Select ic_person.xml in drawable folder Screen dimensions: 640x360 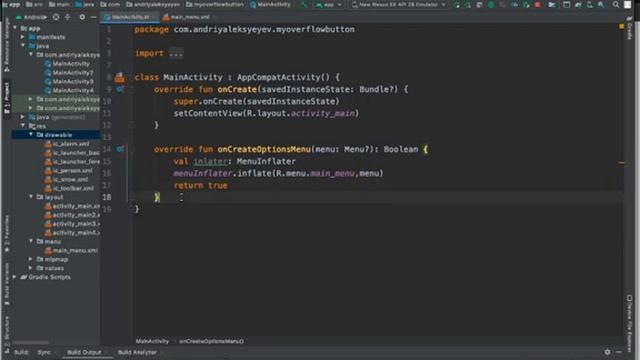[72, 171]
